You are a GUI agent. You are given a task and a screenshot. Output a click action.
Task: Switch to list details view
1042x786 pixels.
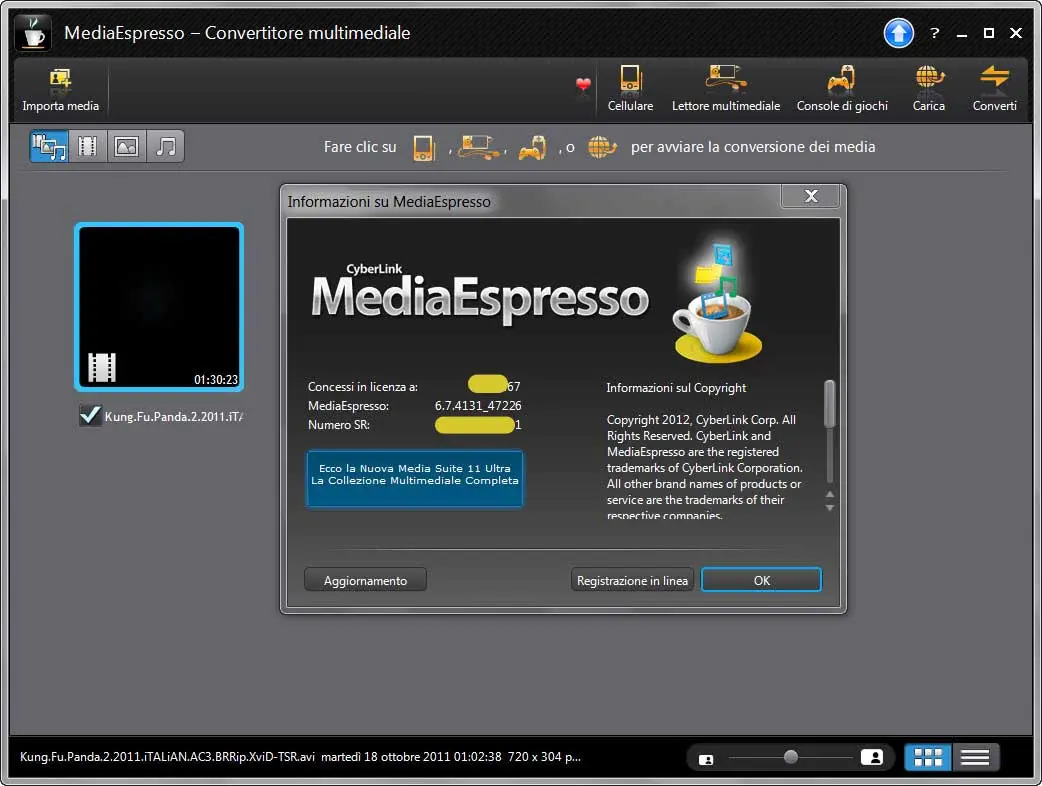pyautogui.click(x=975, y=757)
